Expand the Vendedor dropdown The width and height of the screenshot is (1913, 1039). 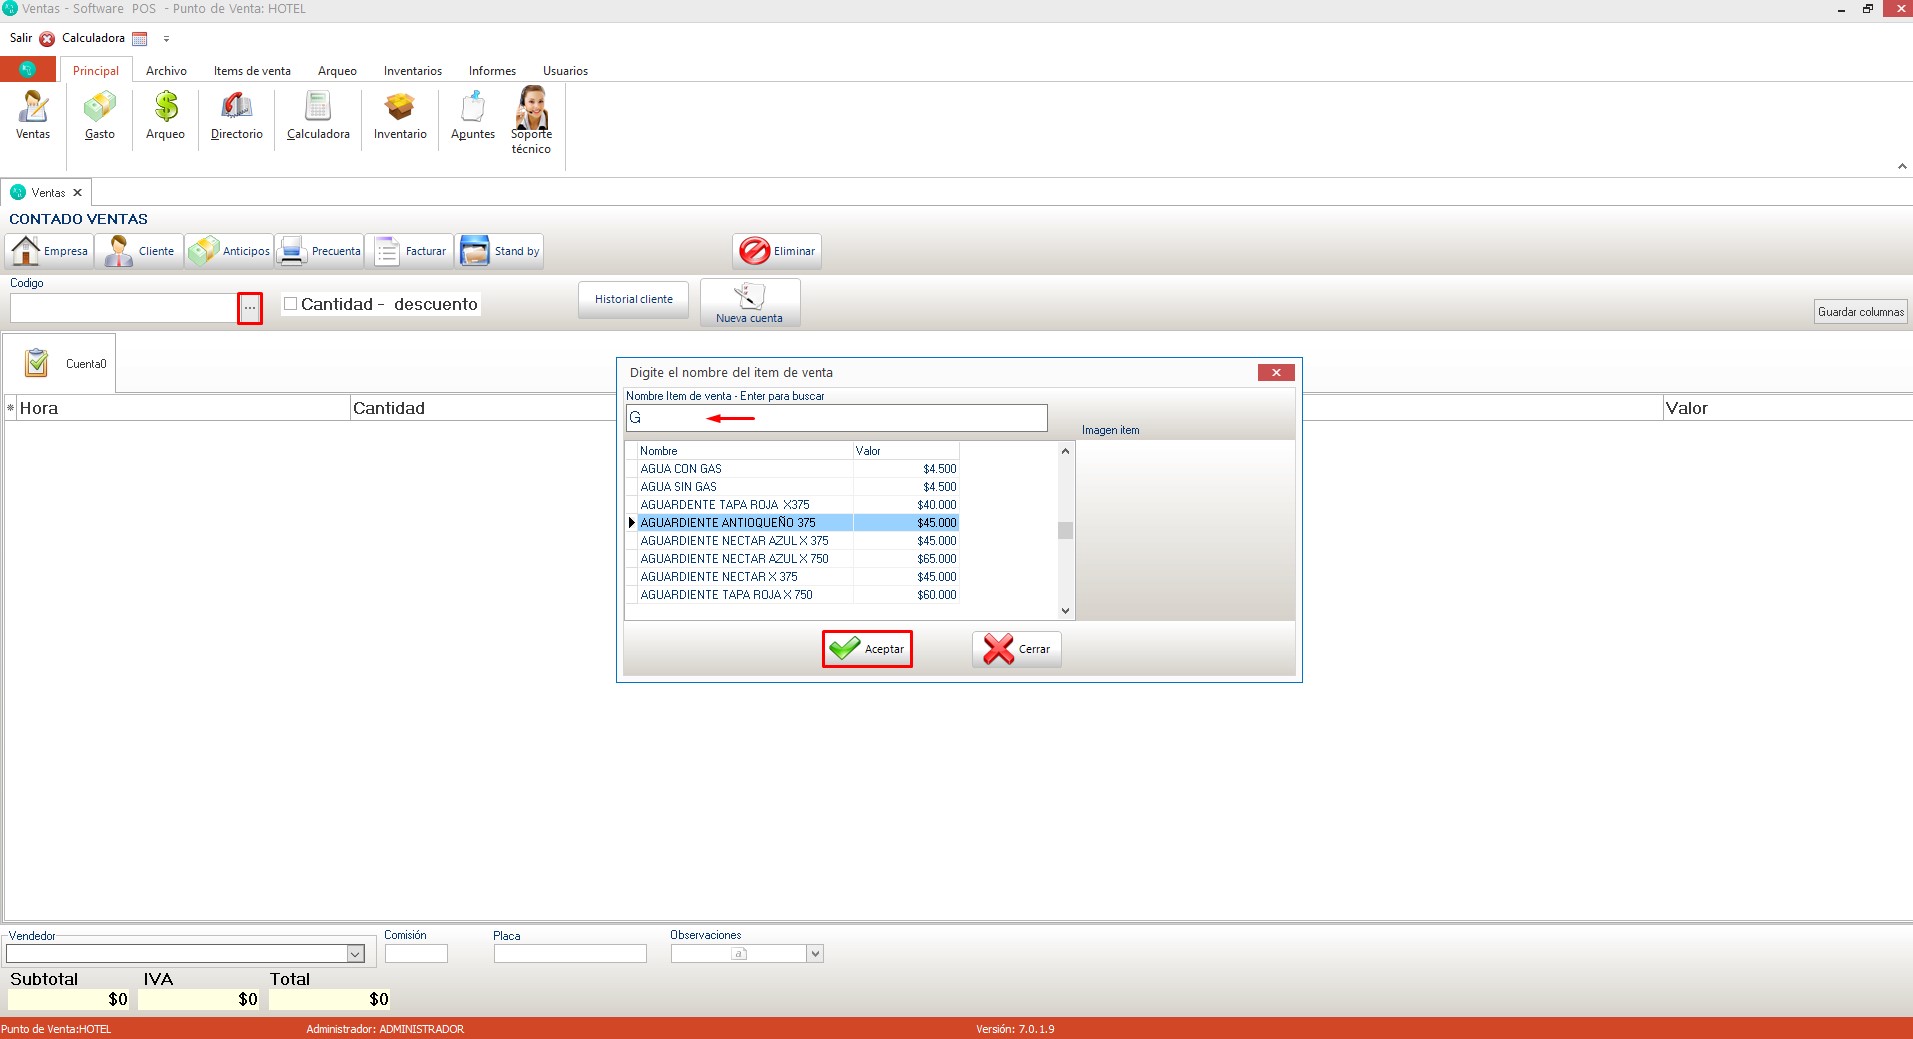(x=355, y=954)
